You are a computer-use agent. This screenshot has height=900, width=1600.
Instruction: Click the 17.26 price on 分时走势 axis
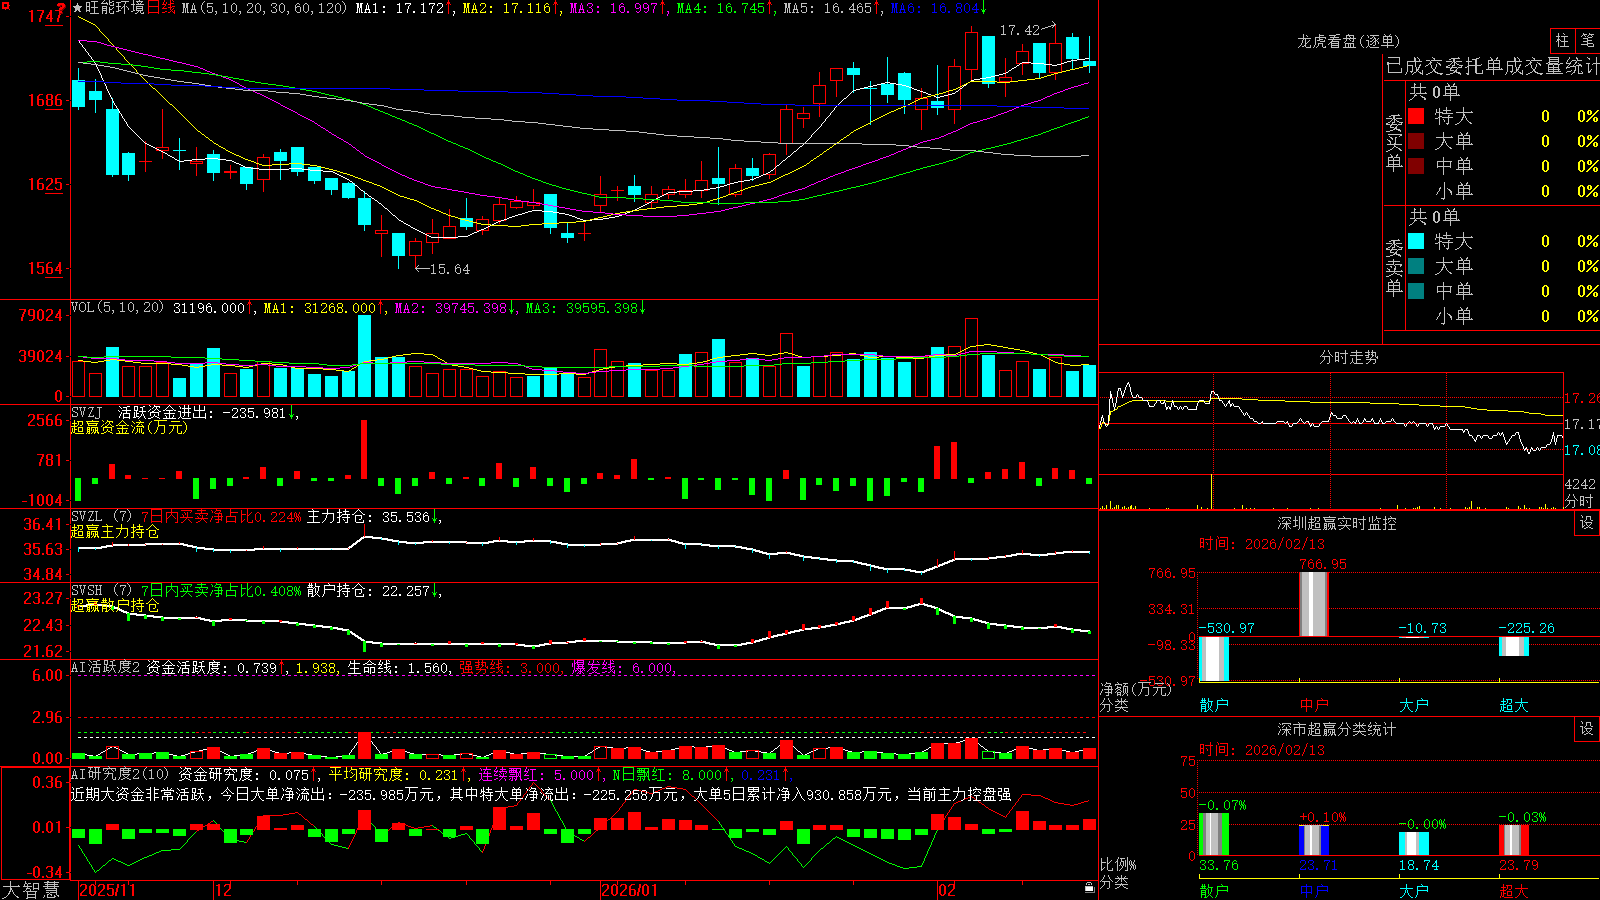click(x=1582, y=398)
